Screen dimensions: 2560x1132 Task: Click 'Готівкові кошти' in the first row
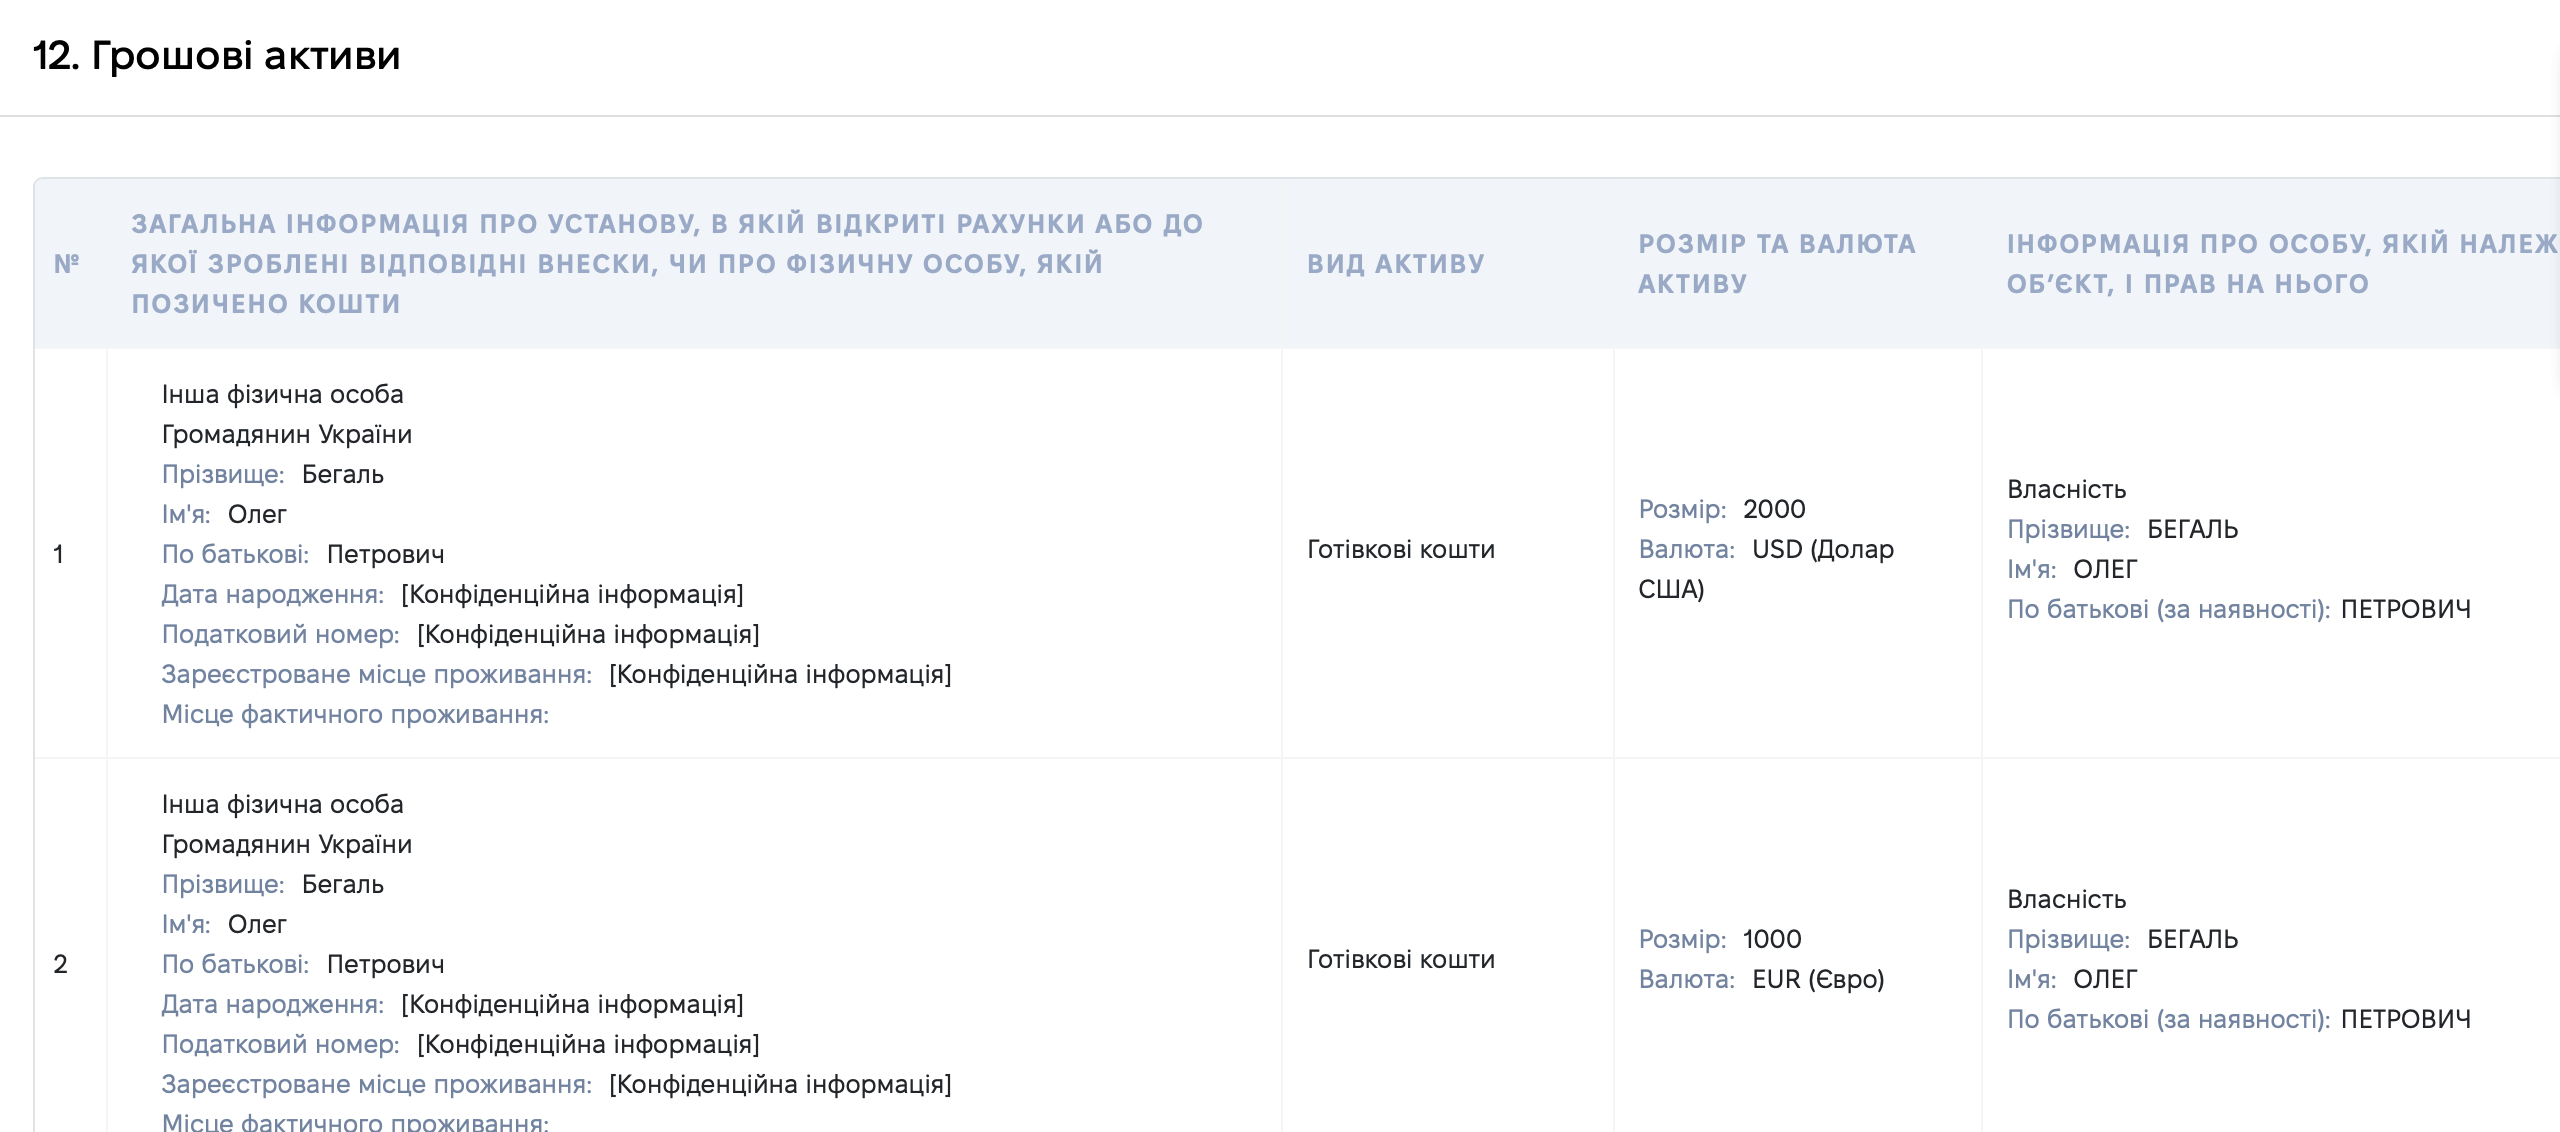click(x=1401, y=549)
